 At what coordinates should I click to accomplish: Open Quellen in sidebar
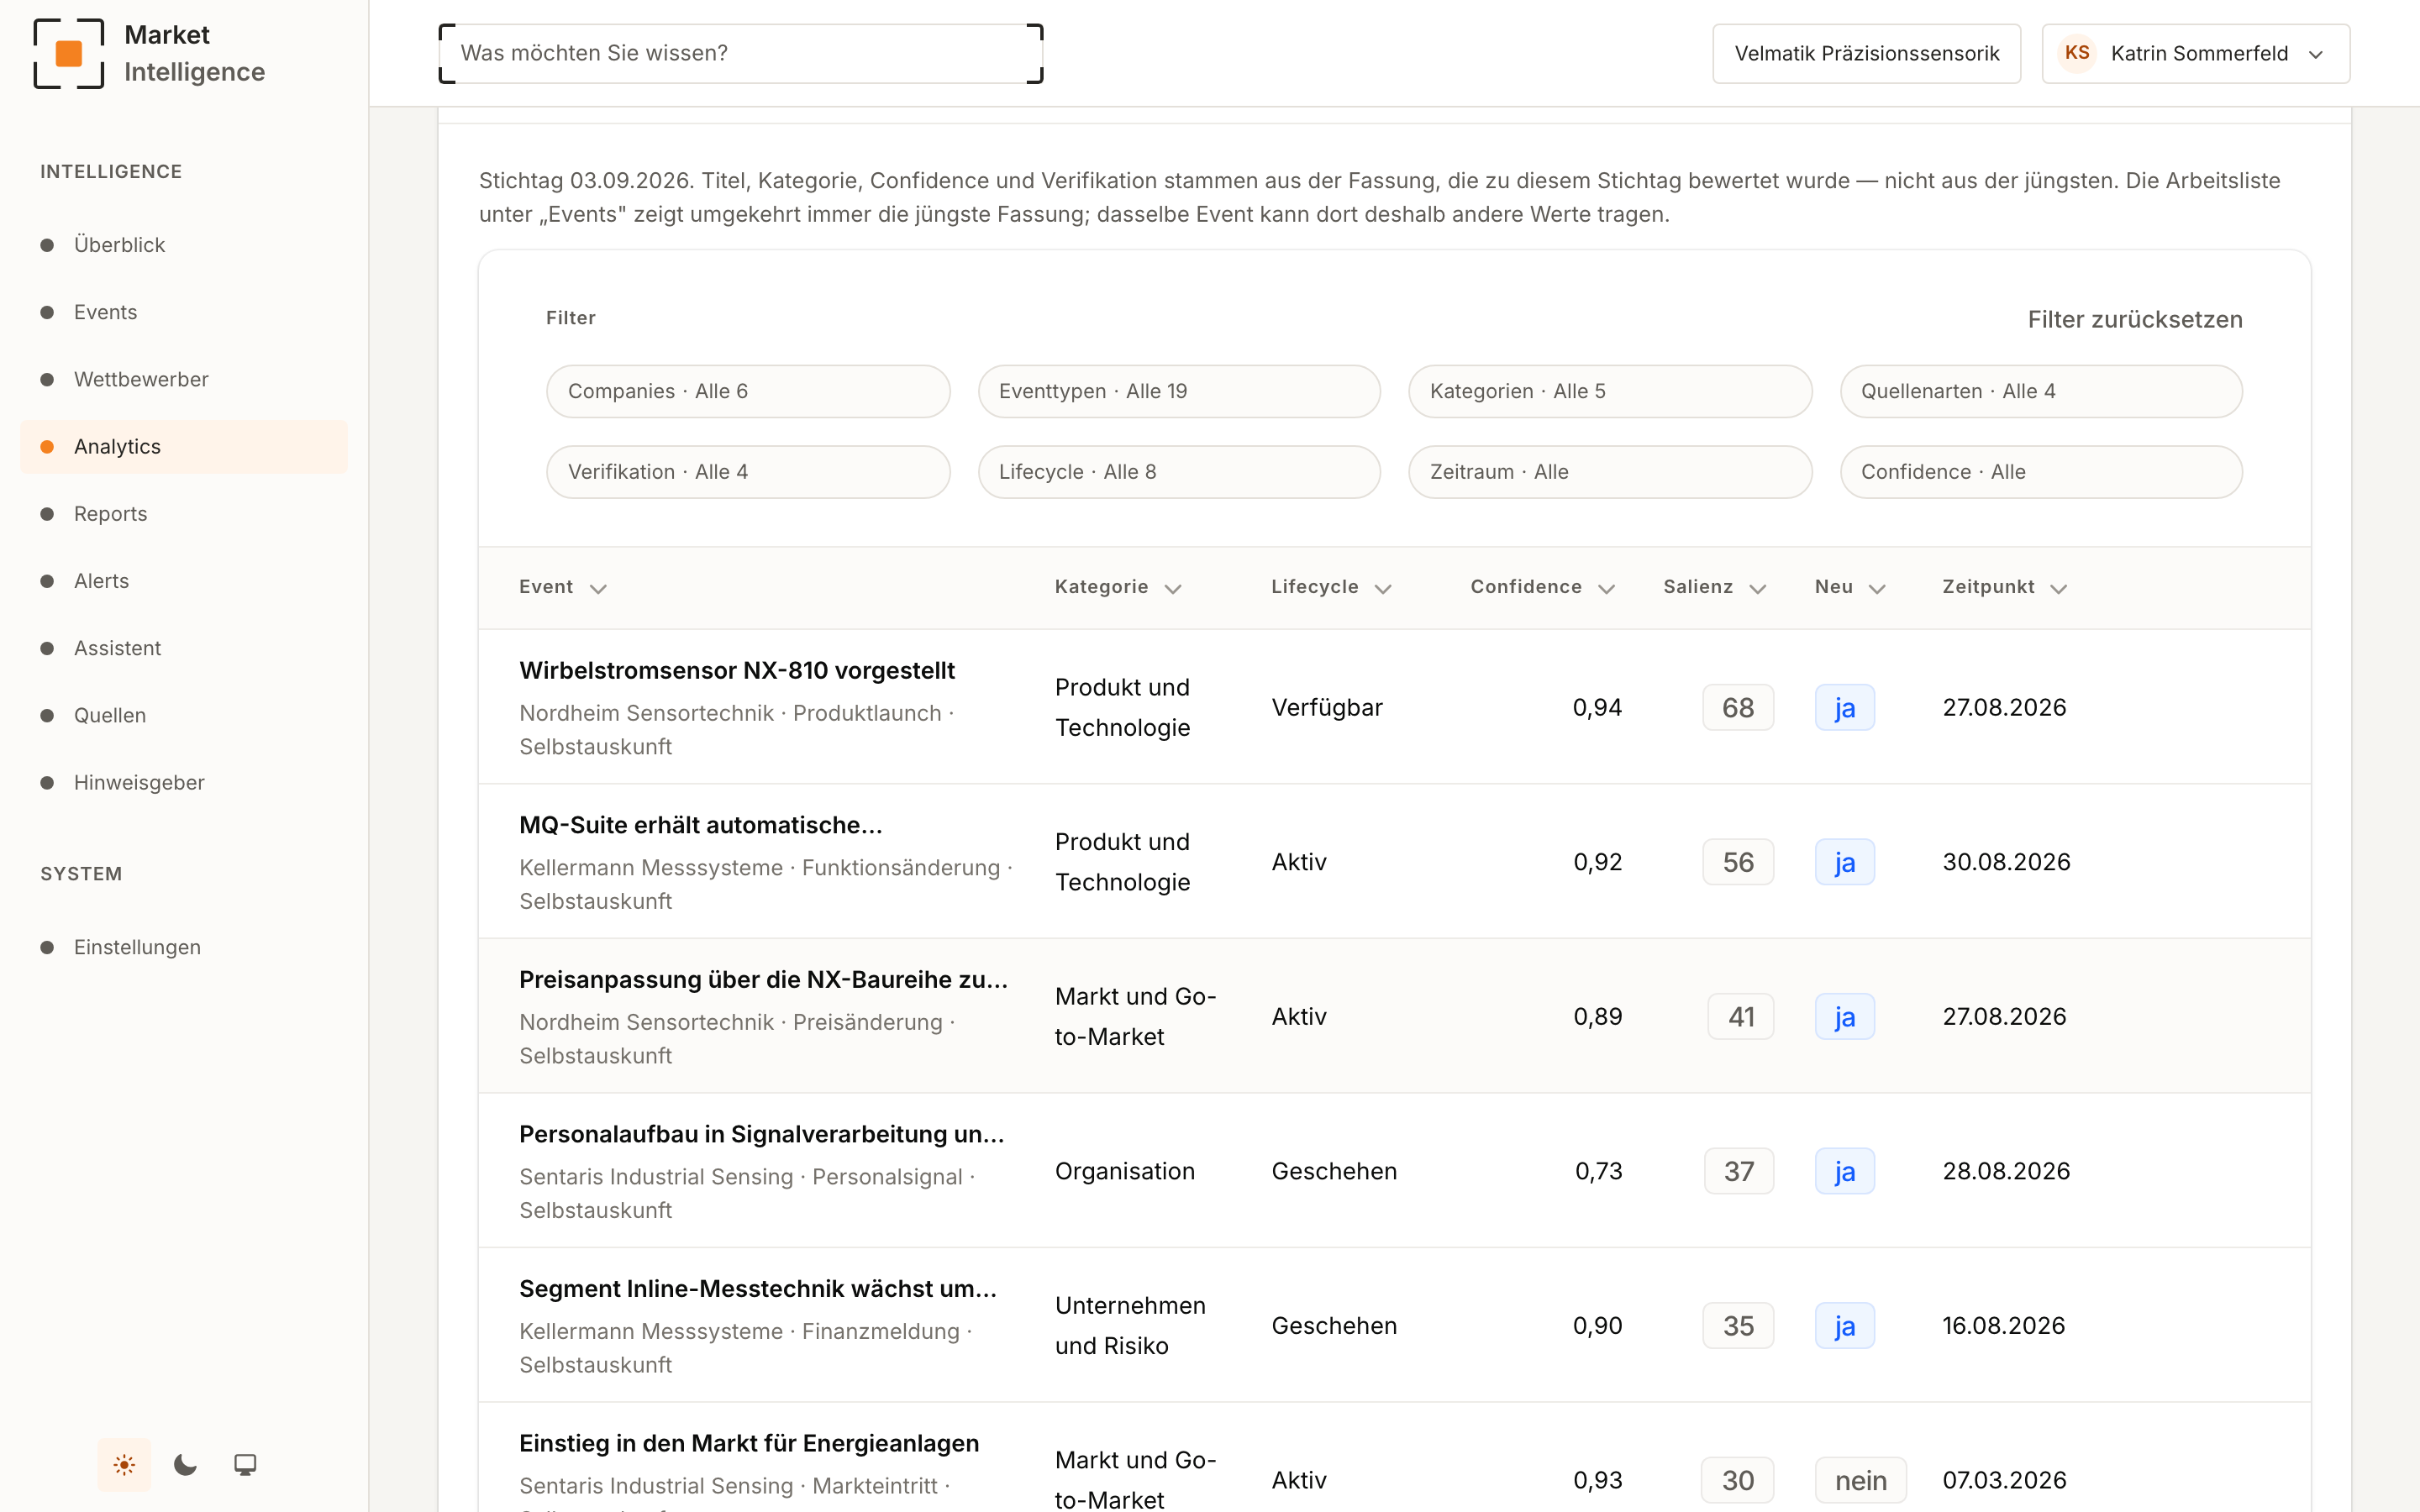pos(184,715)
